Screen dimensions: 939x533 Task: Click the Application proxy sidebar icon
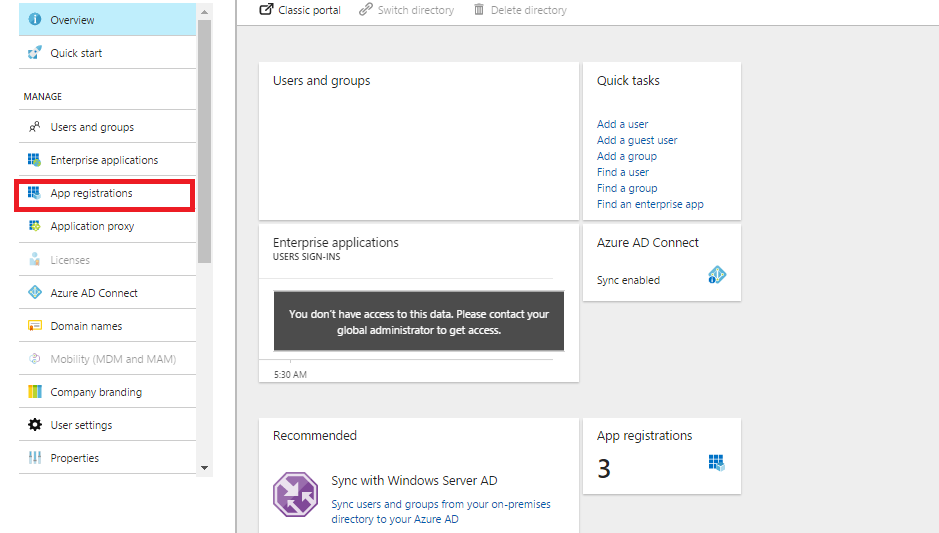(35, 226)
